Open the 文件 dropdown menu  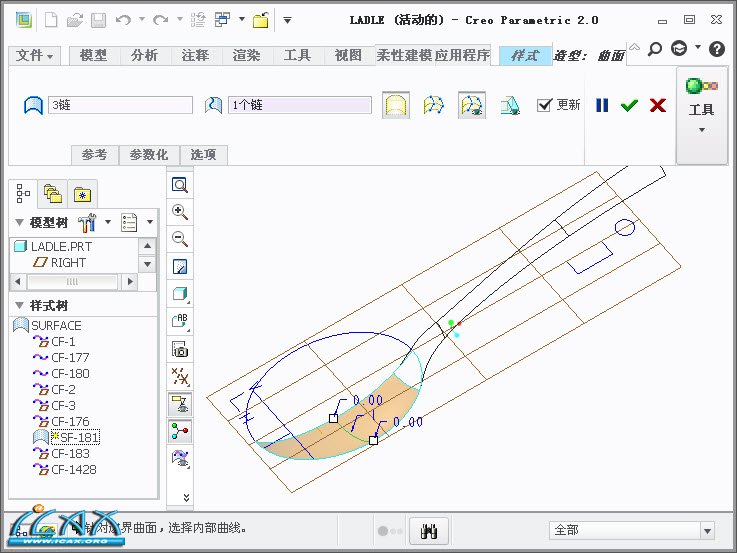click(37, 56)
